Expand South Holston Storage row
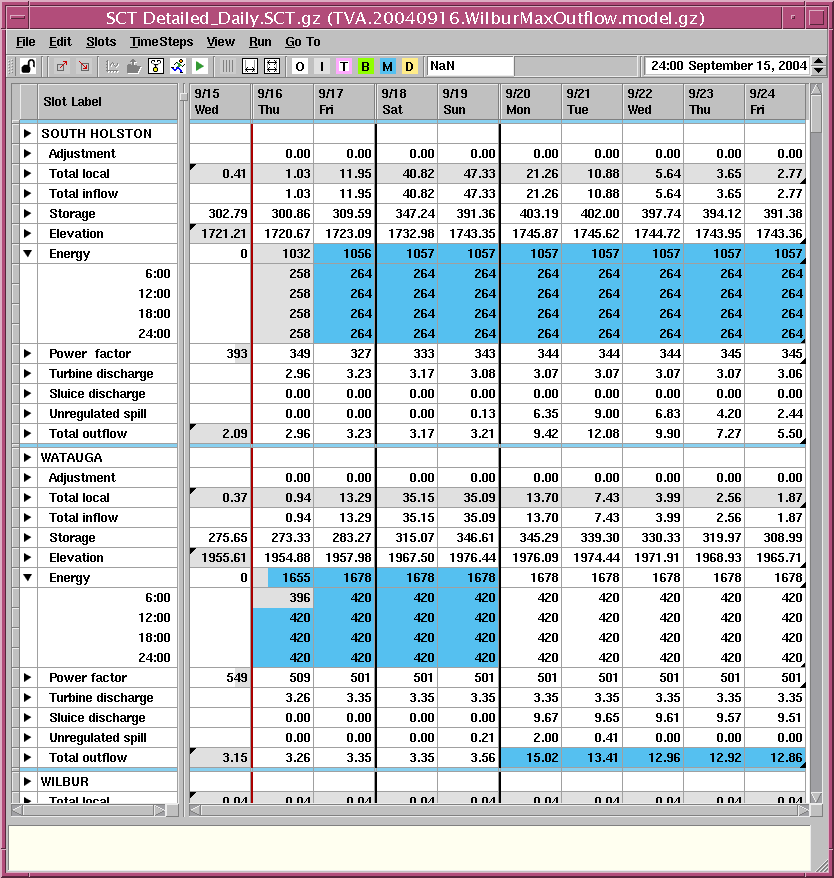The height and width of the screenshot is (878, 834). [27, 214]
